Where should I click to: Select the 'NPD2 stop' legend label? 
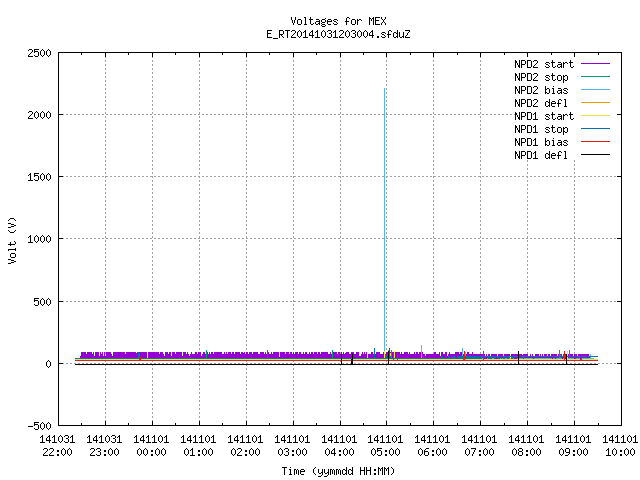(x=541, y=77)
